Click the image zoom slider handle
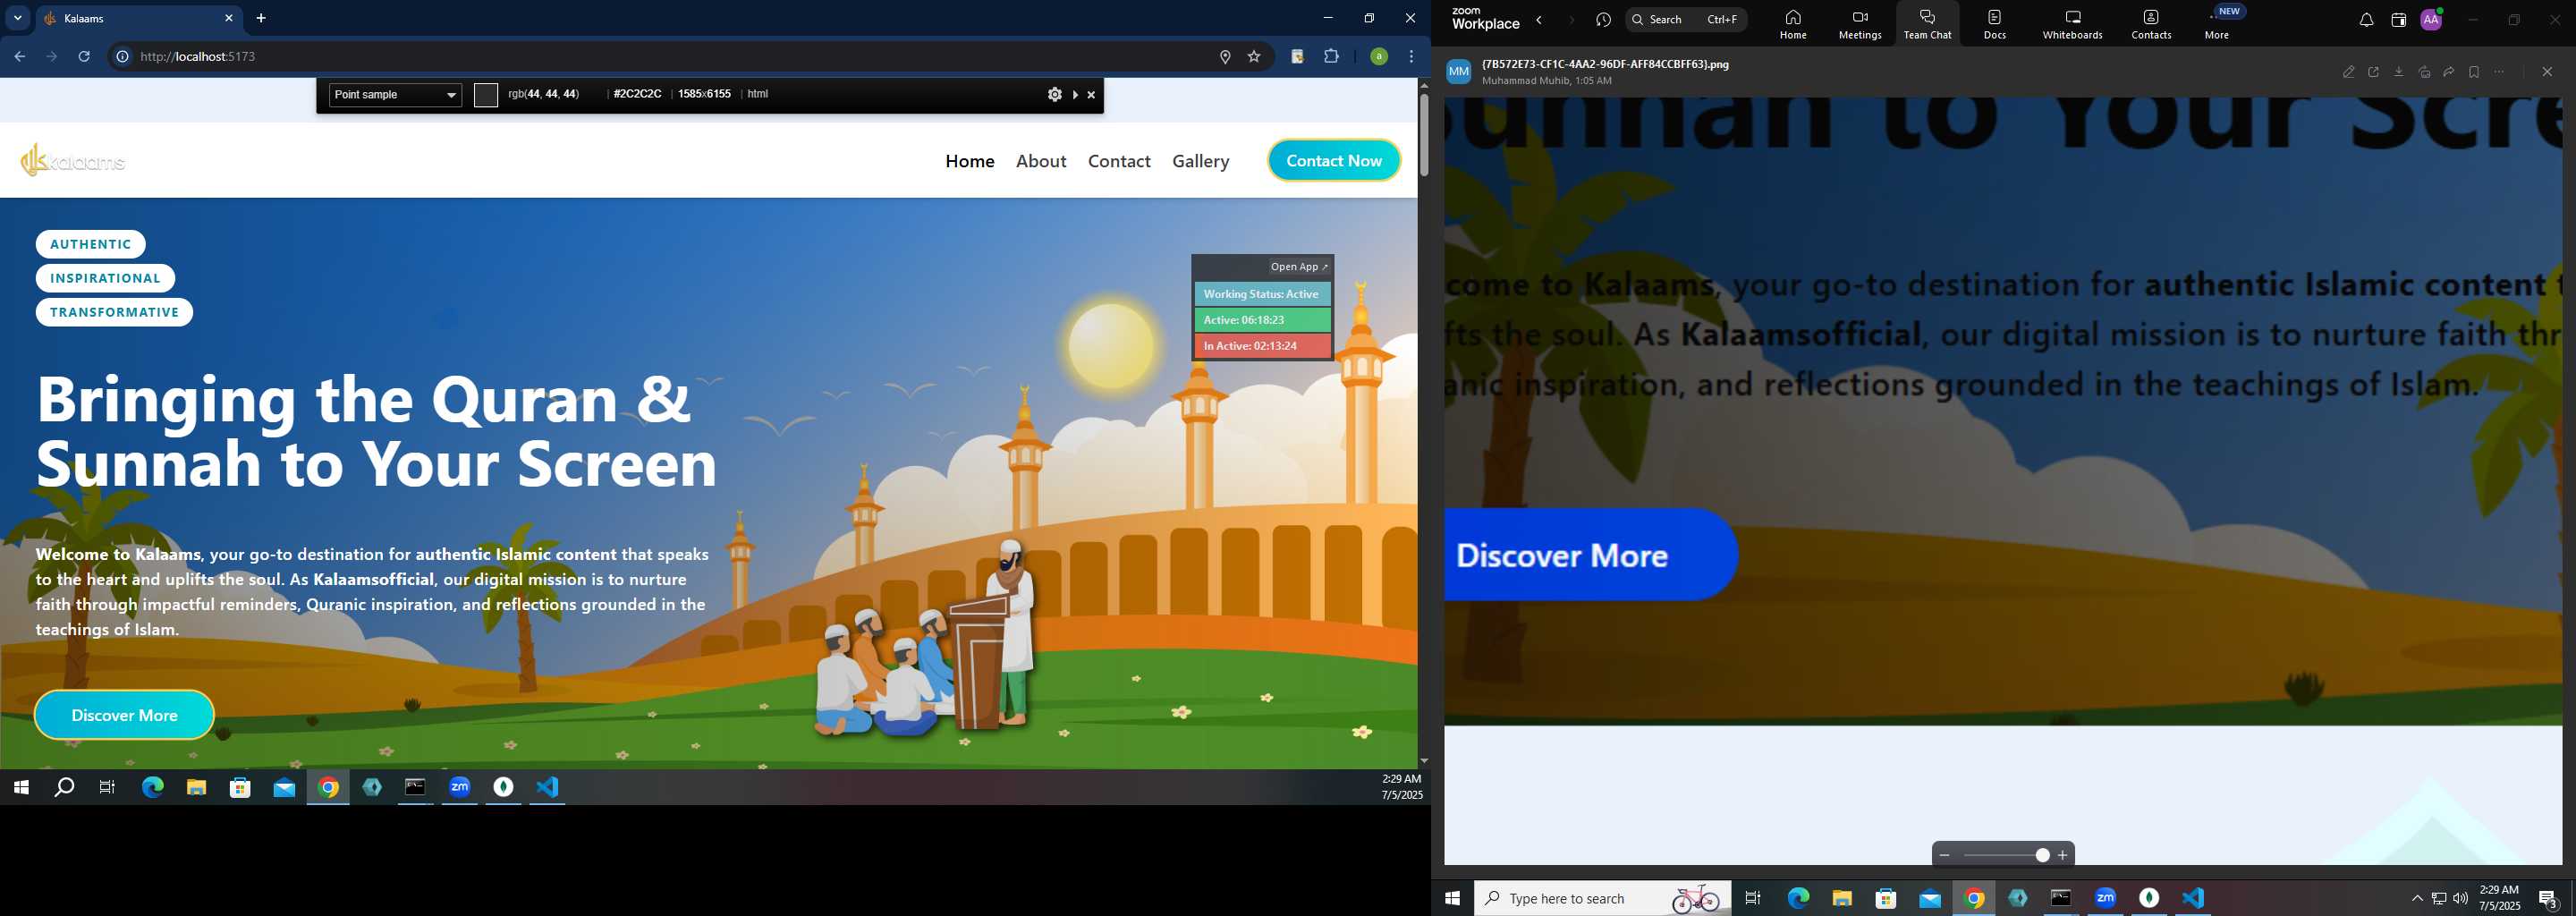This screenshot has height=916, width=2576. point(2042,855)
